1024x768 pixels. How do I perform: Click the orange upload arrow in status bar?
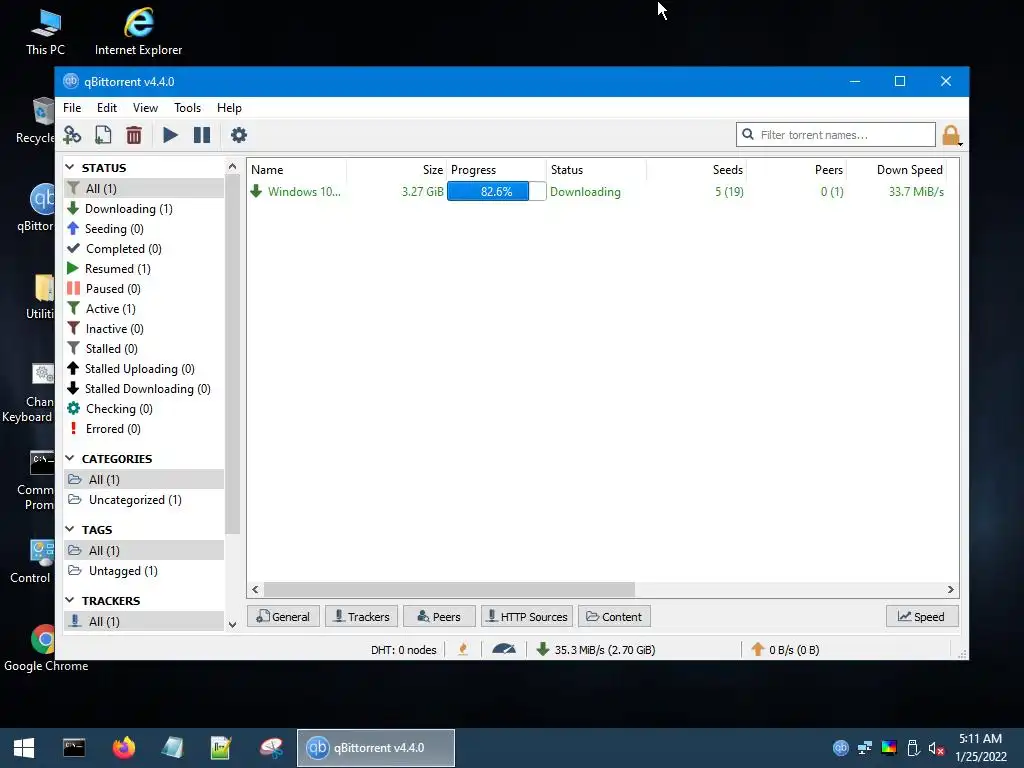(758, 649)
